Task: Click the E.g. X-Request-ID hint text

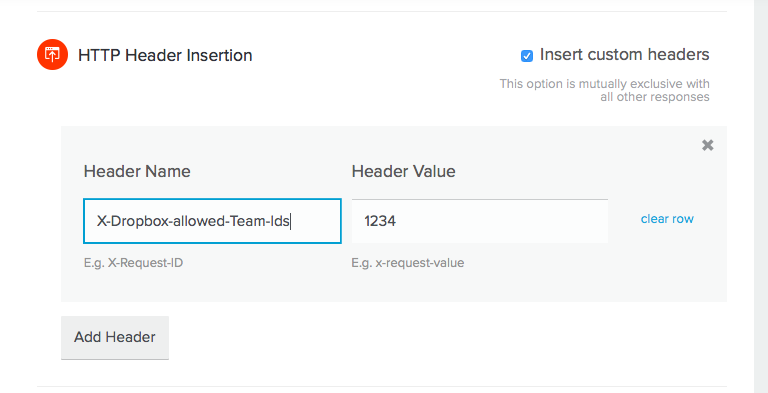Action: coord(133,263)
